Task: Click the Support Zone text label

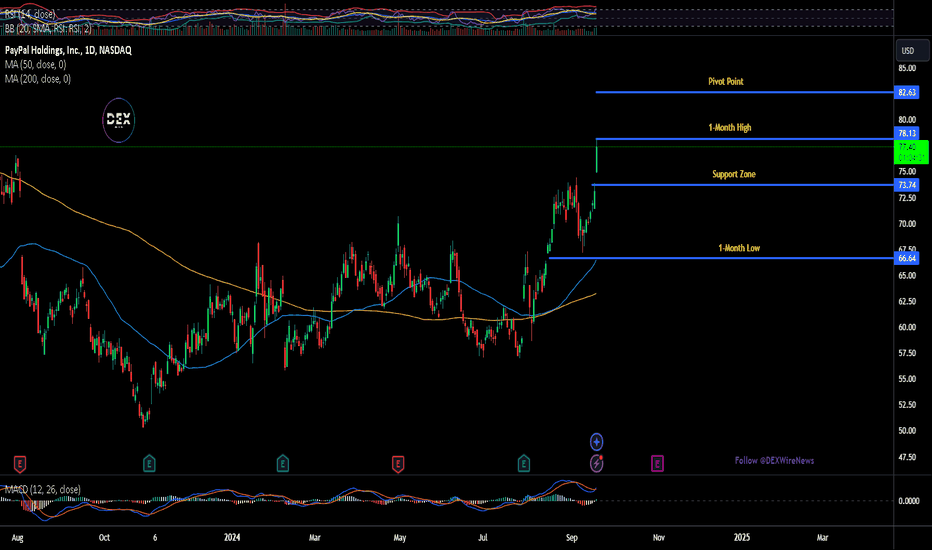Action: tap(734, 174)
